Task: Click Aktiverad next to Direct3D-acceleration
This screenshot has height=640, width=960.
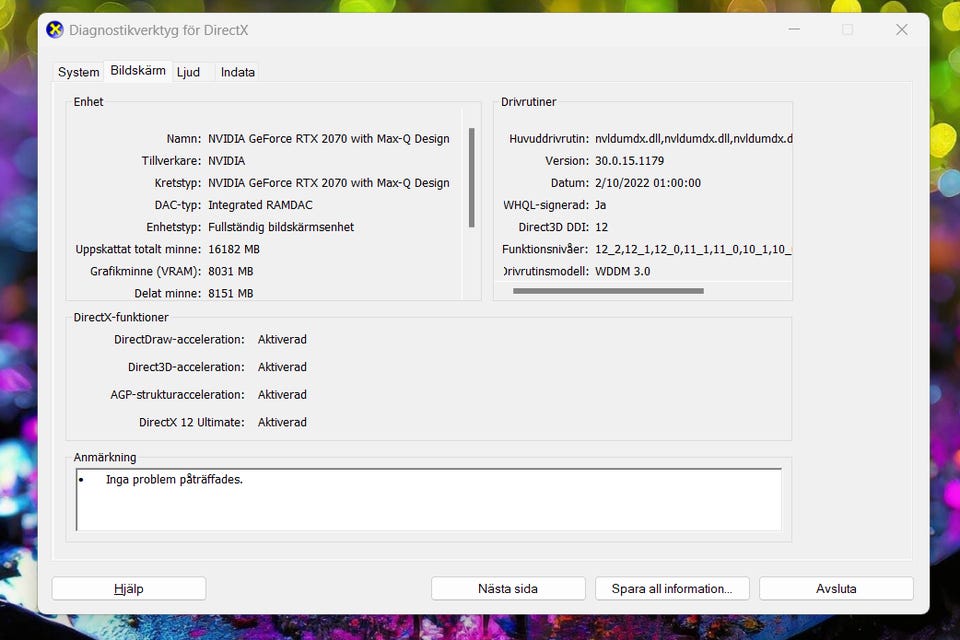Action: [282, 367]
